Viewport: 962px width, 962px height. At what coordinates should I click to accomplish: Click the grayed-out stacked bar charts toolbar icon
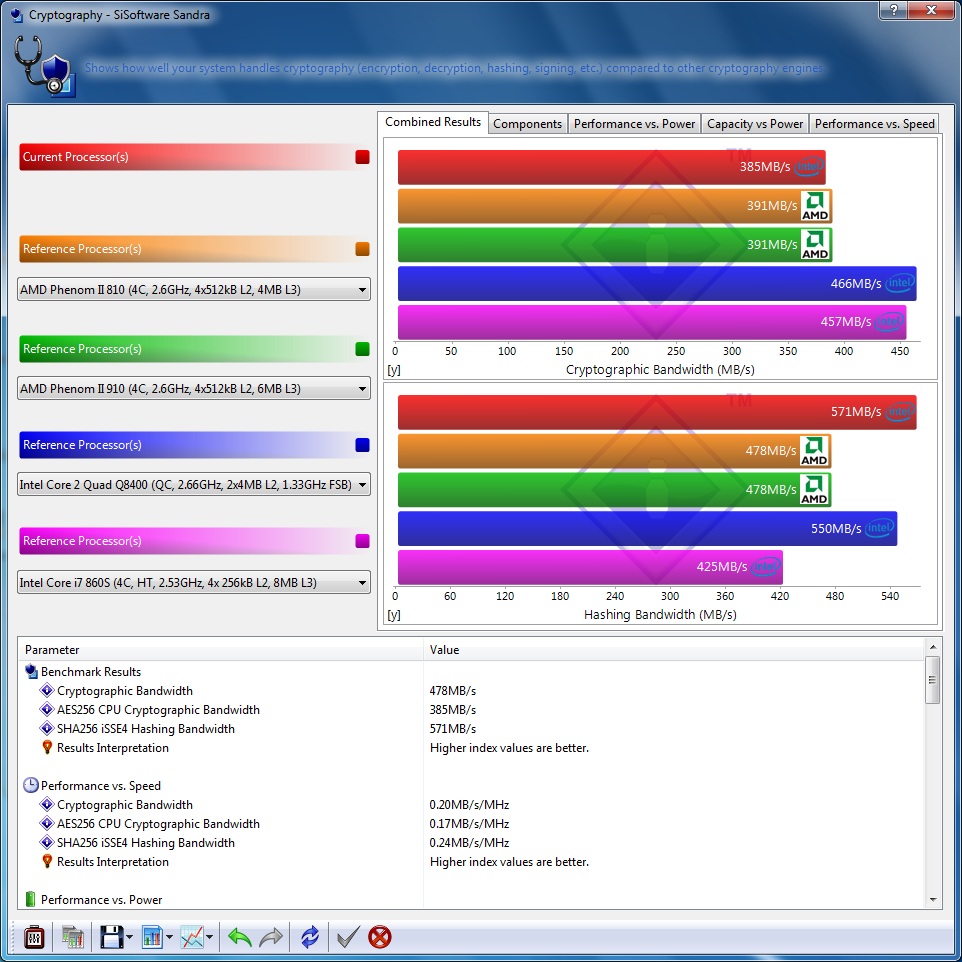pos(72,937)
